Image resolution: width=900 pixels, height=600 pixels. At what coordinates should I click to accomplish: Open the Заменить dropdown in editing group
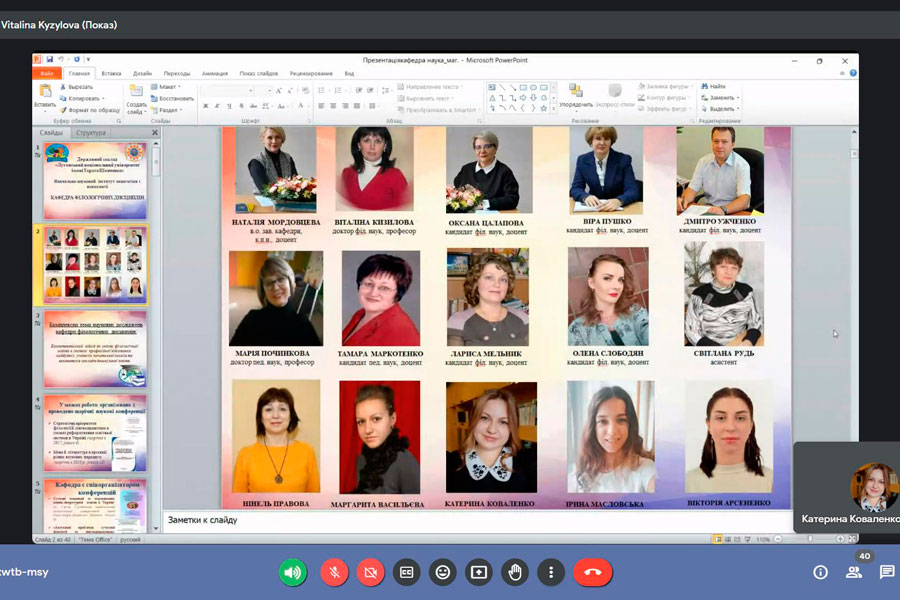click(x=724, y=98)
